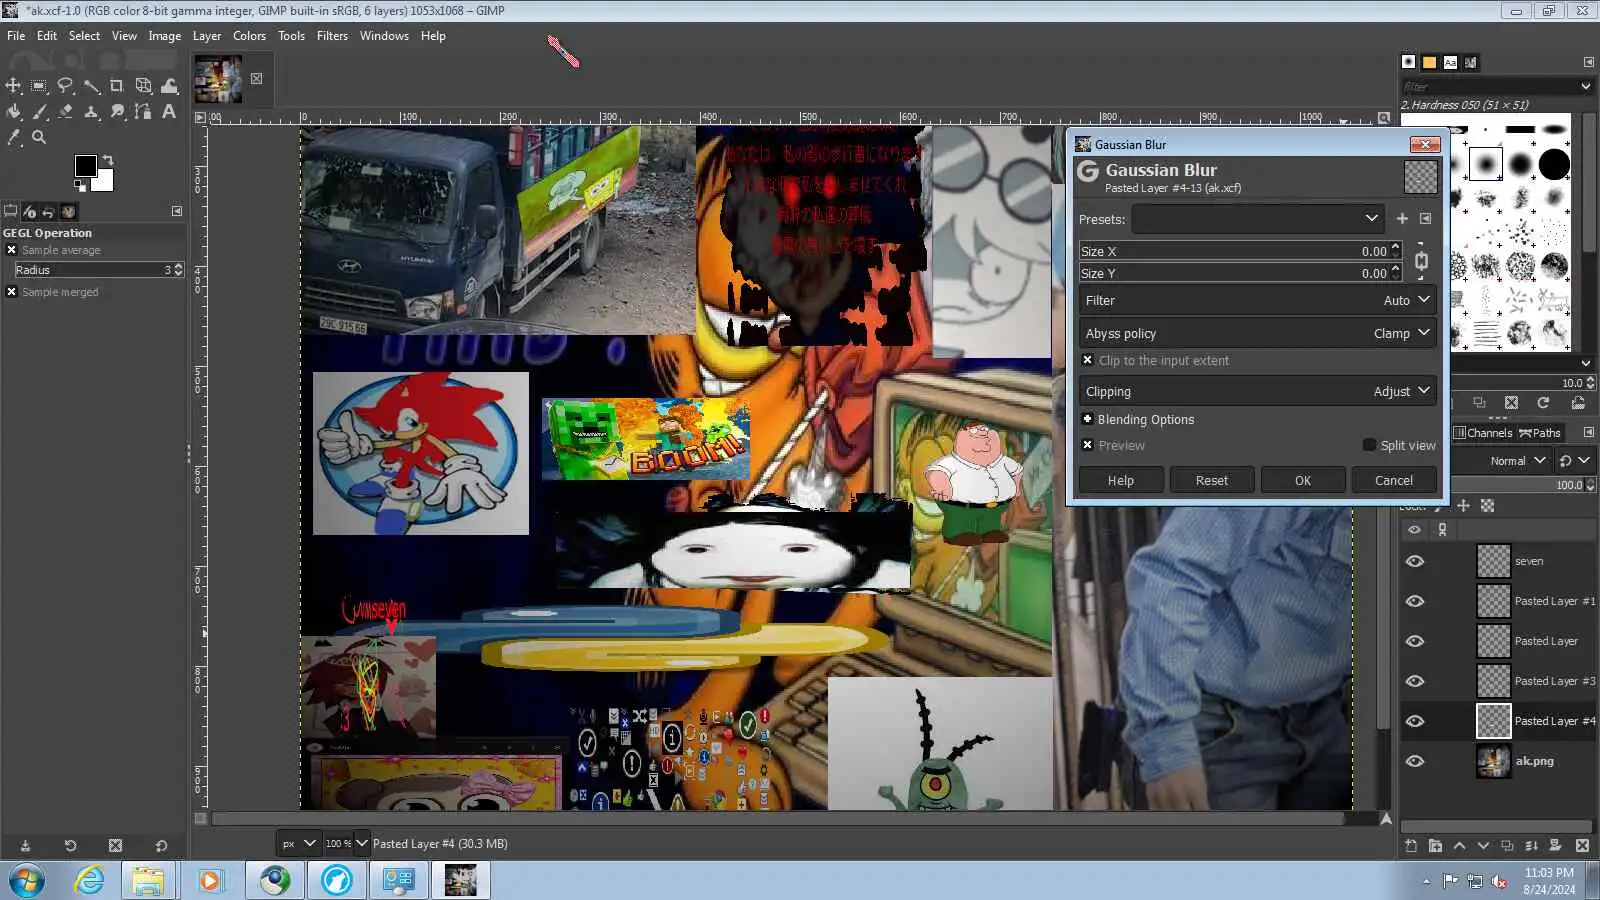The height and width of the screenshot is (900, 1600).
Task: Switch to the Paths tab
Action: tap(1540, 433)
